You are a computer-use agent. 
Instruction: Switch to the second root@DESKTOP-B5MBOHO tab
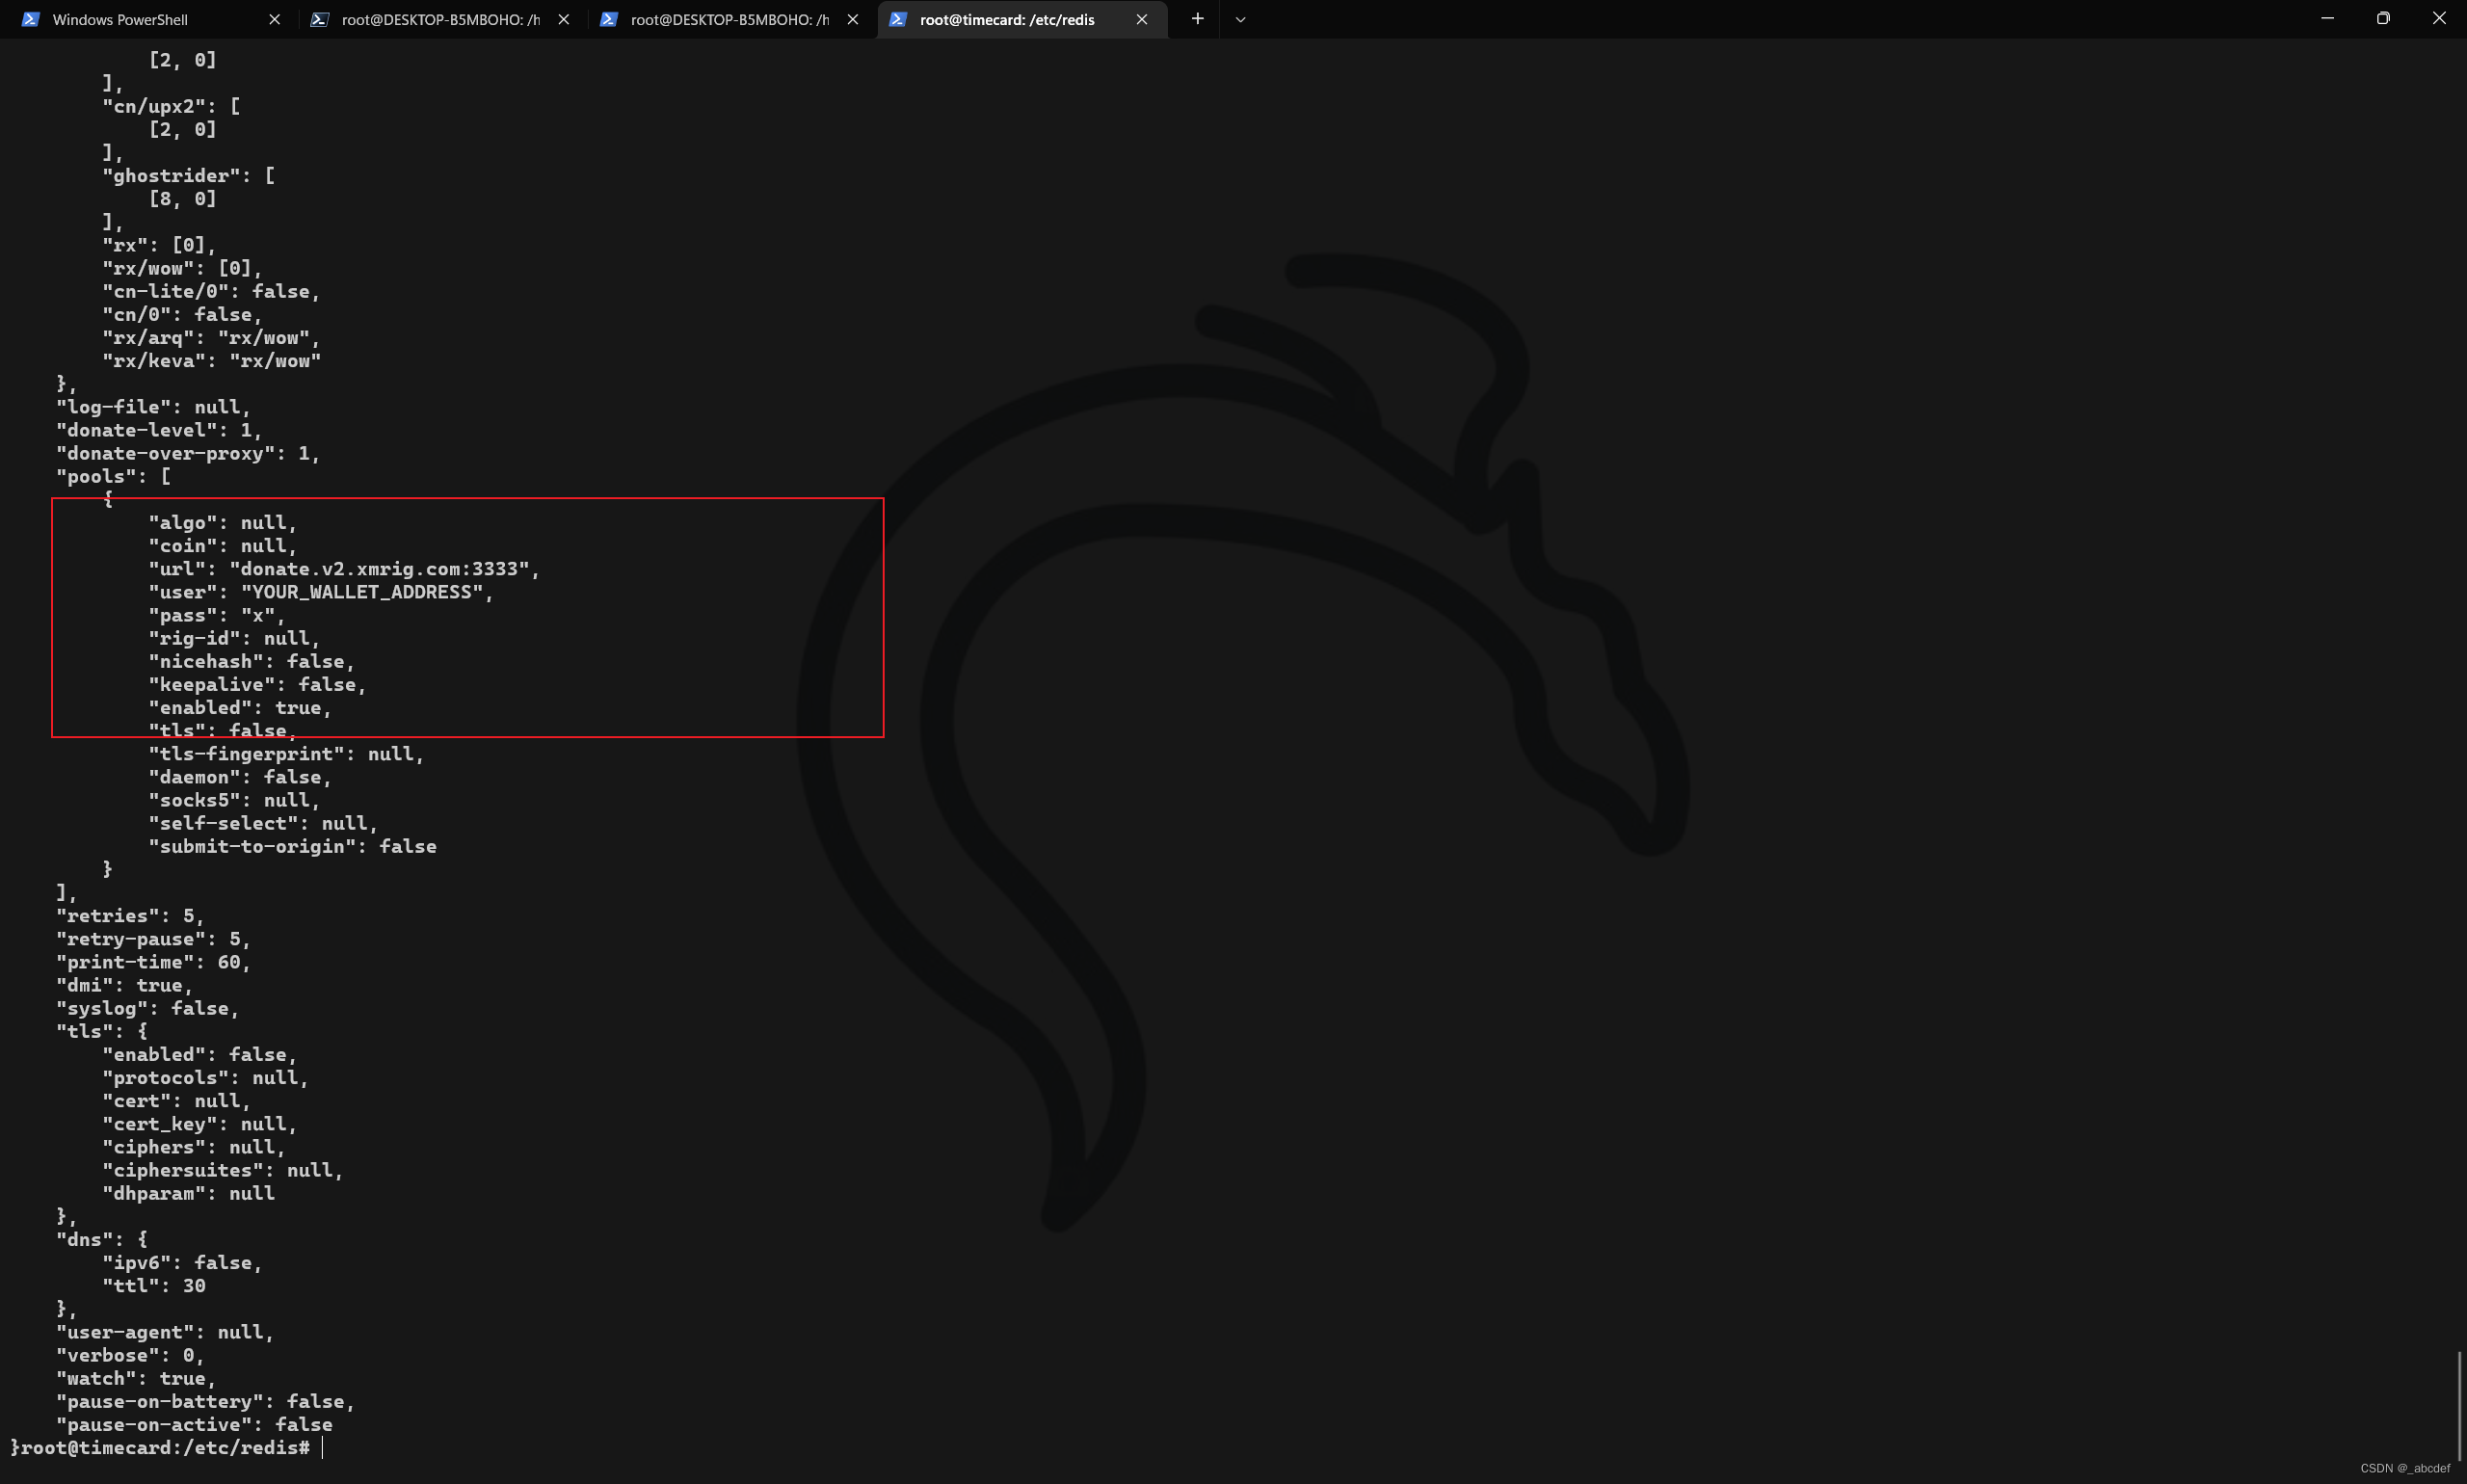pyautogui.click(x=729, y=20)
